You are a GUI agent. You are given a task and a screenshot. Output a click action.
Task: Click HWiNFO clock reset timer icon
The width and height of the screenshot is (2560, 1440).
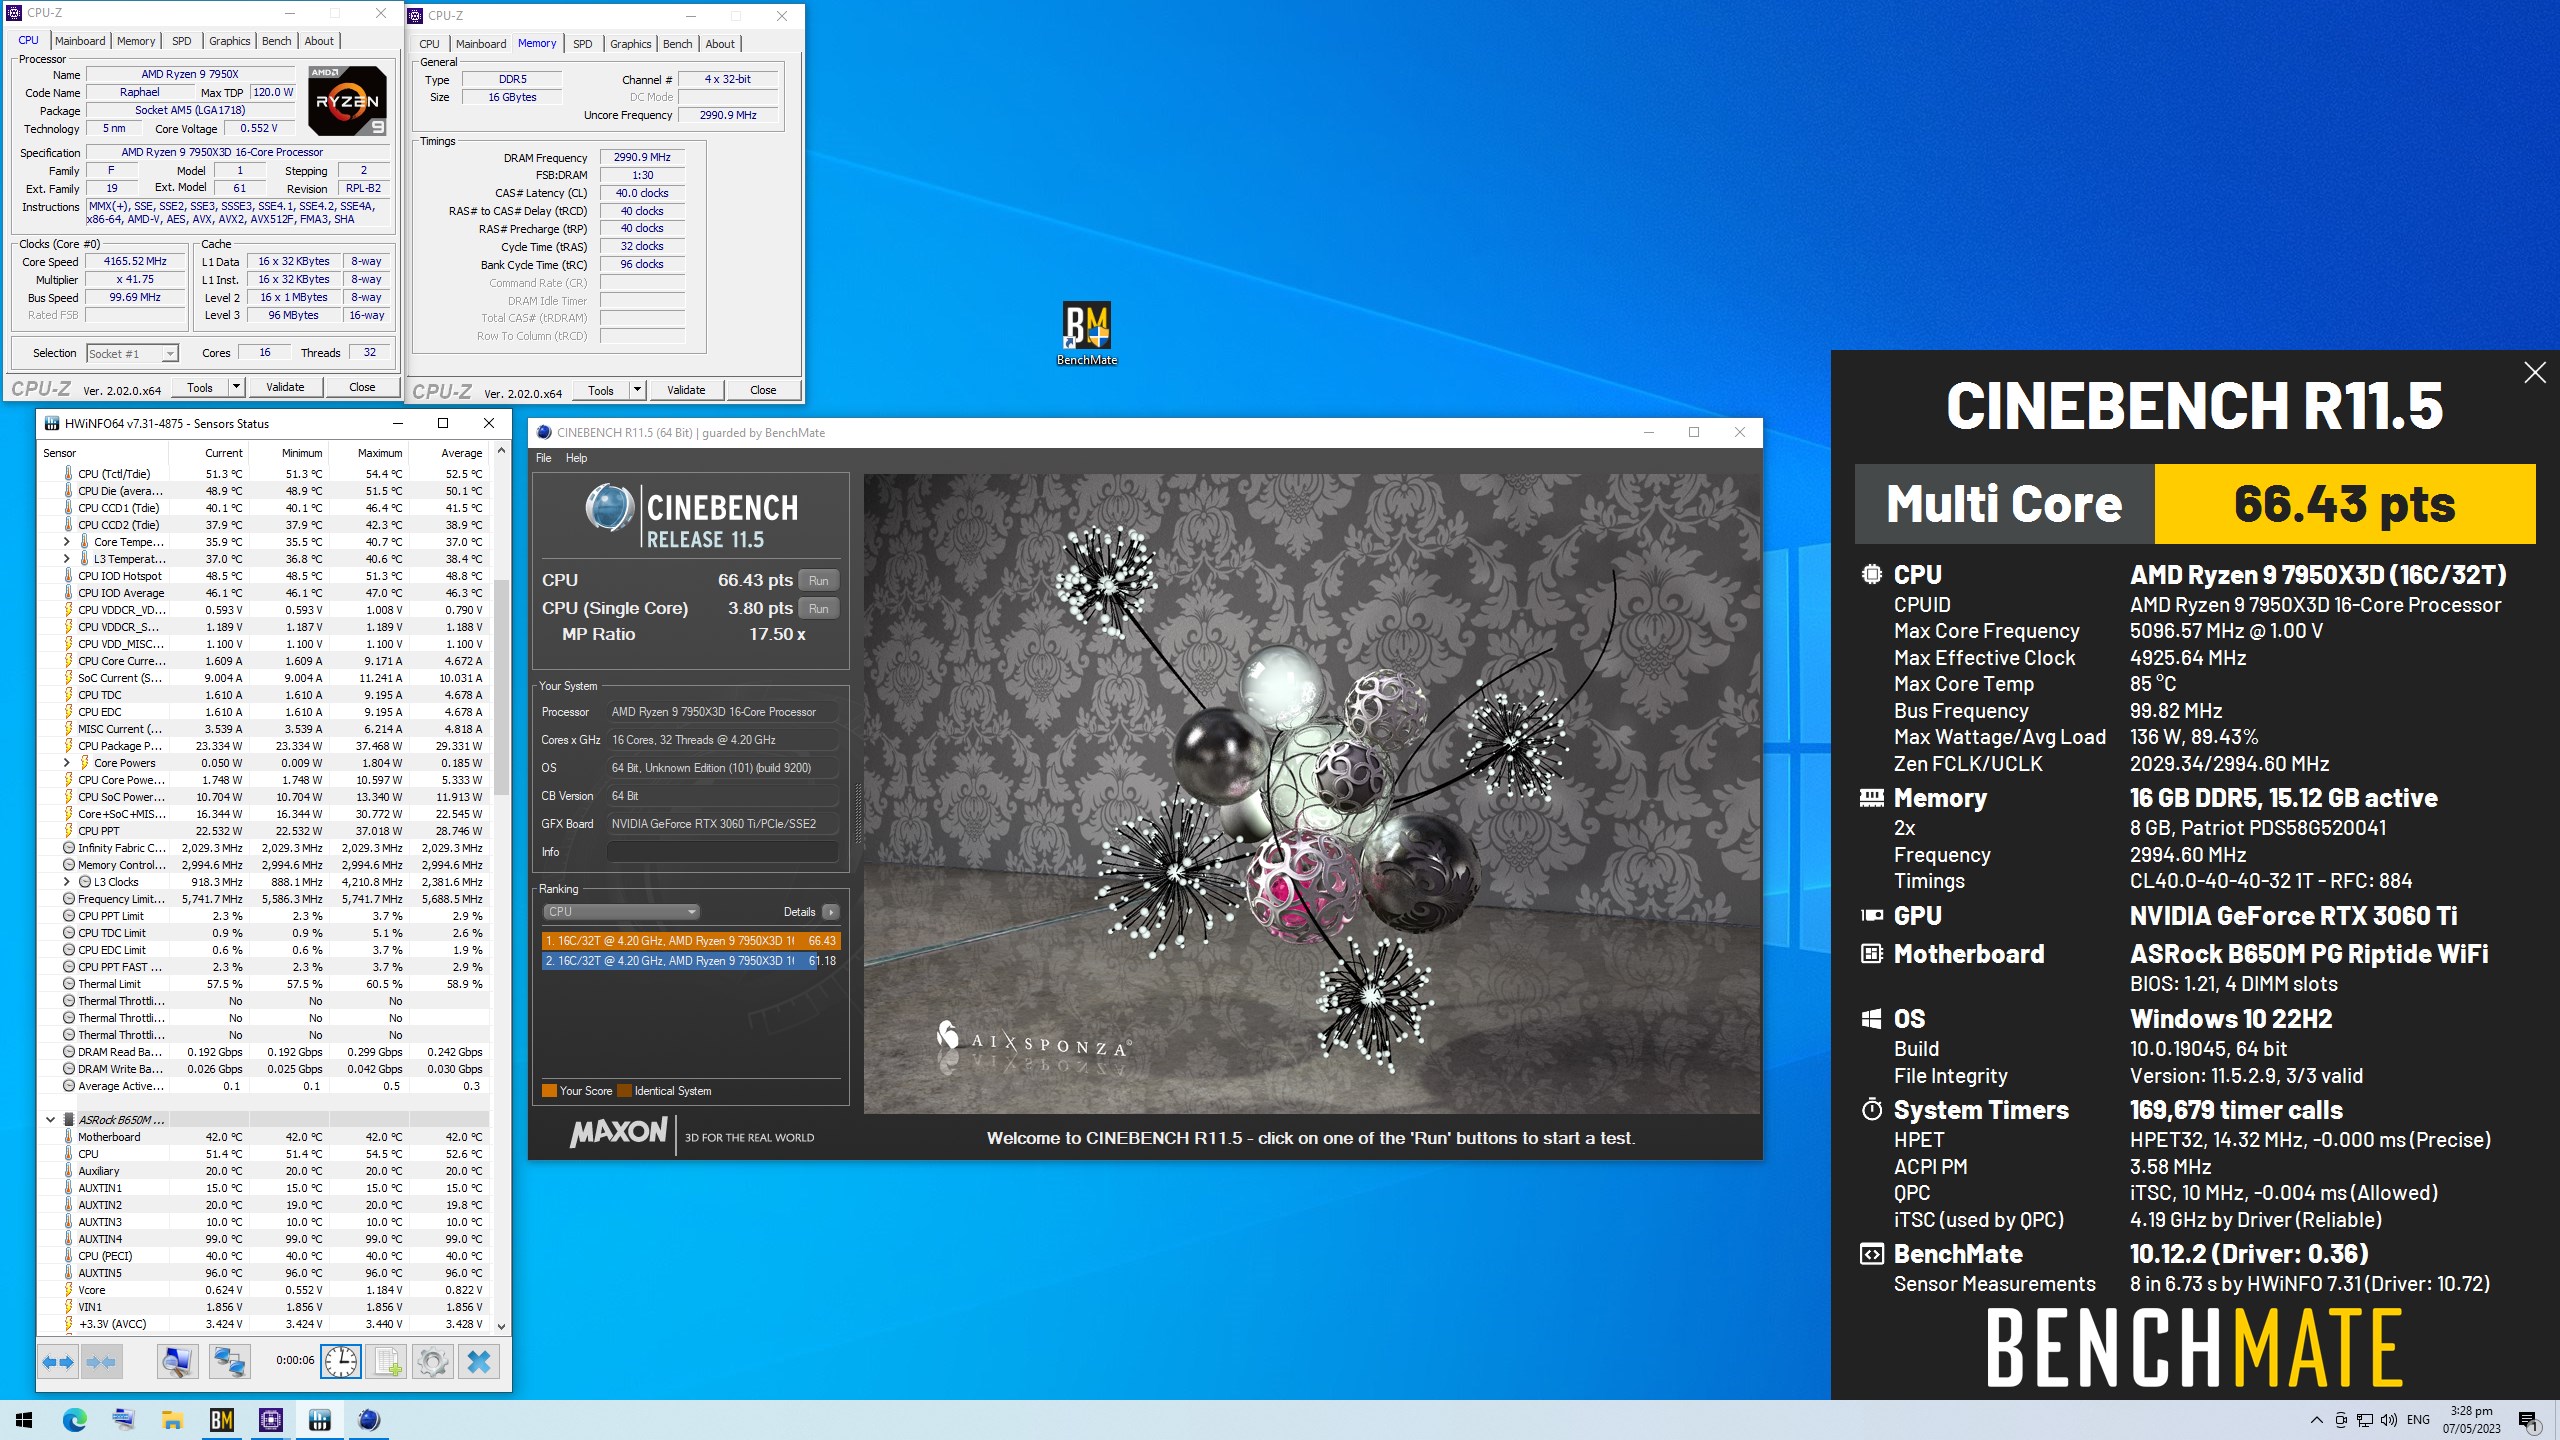[341, 1362]
